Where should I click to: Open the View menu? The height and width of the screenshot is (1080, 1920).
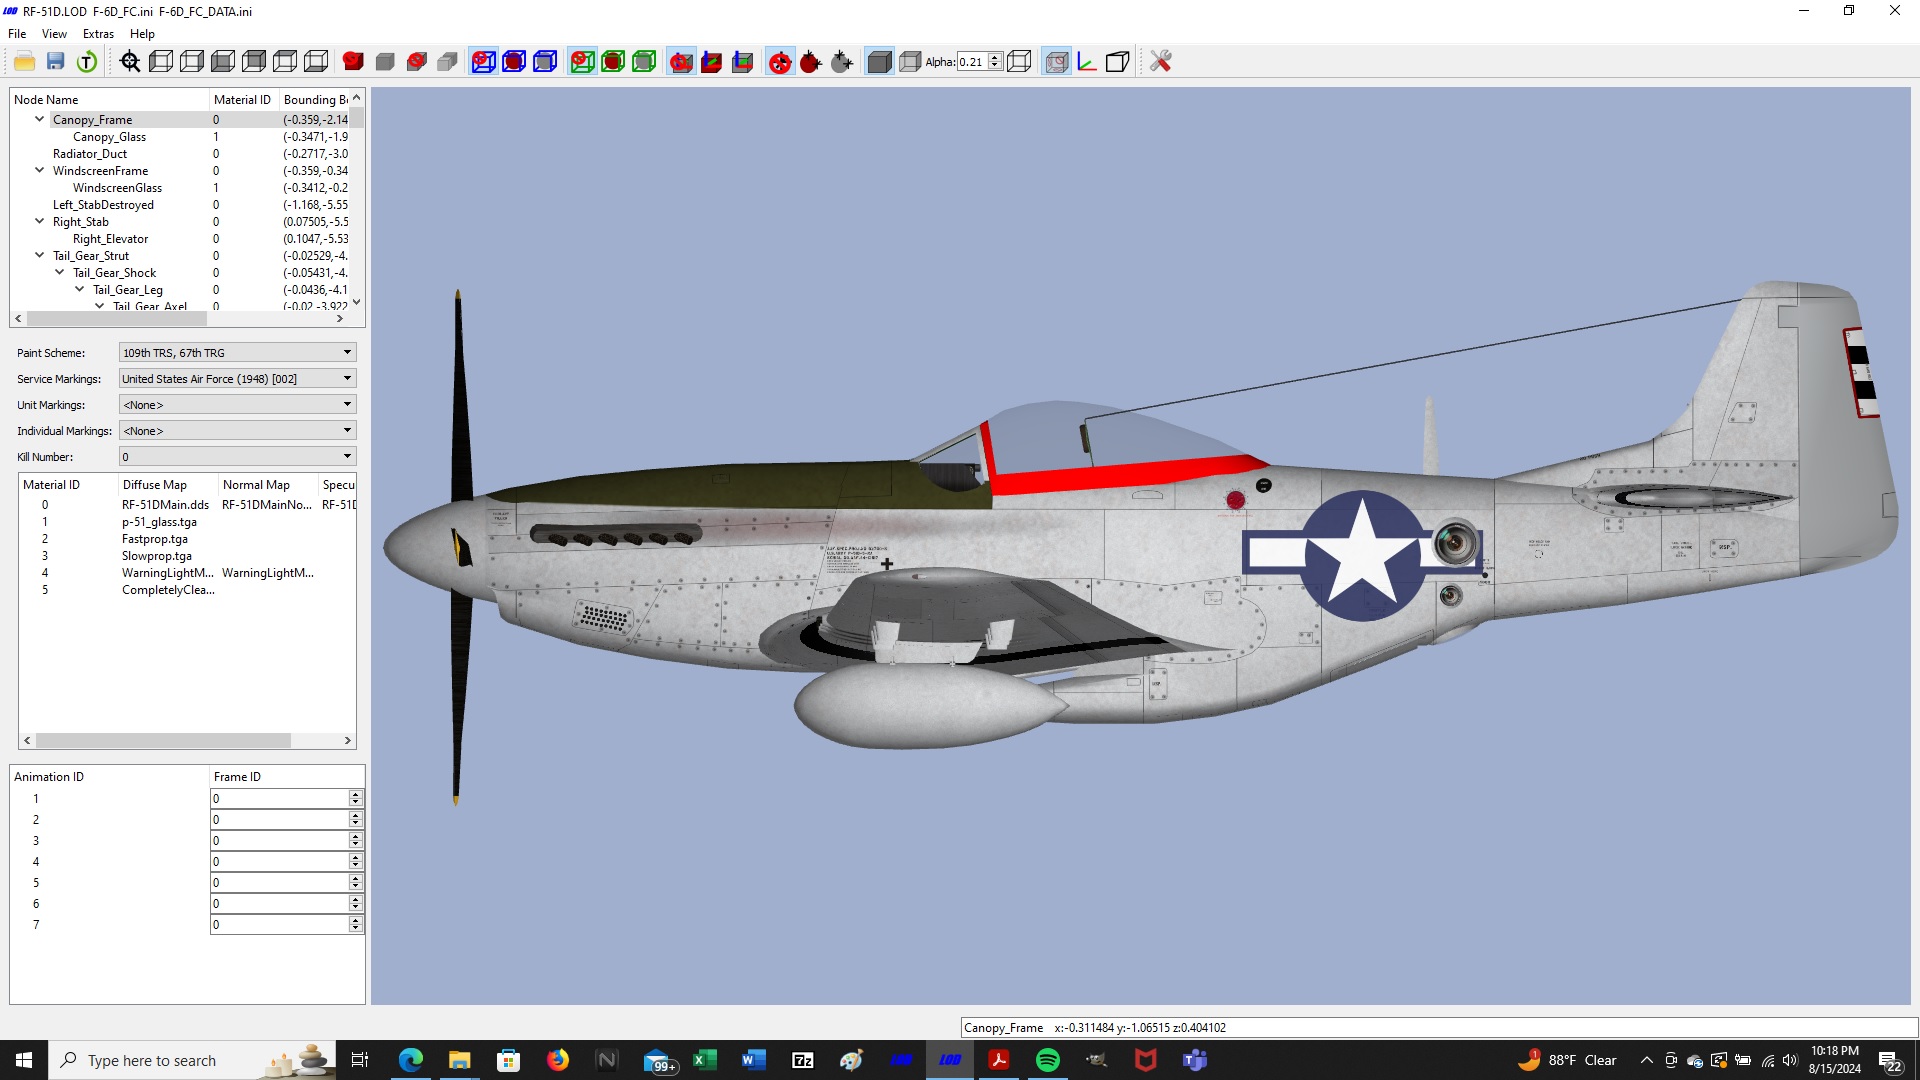pos(54,34)
